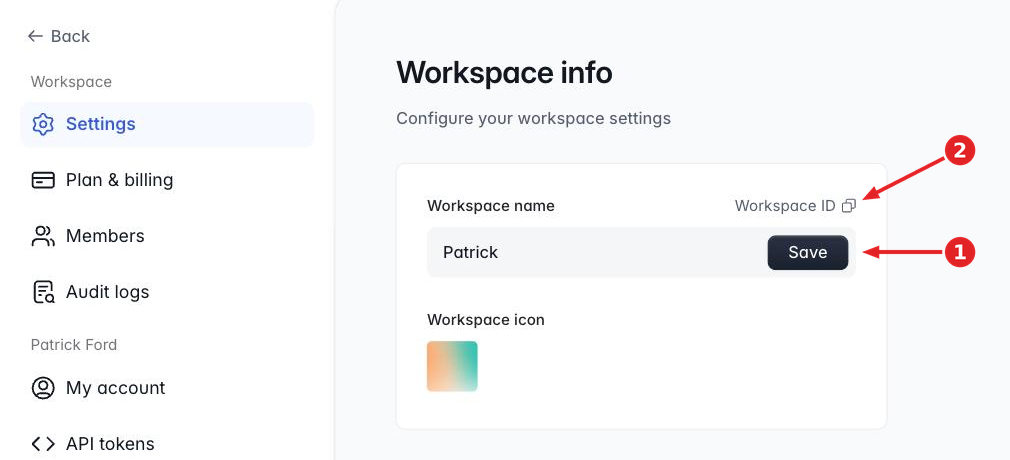The width and height of the screenshot is (1010, 460).
Task: Click the 'Workspace info' heading
Action: coord(504,72)
